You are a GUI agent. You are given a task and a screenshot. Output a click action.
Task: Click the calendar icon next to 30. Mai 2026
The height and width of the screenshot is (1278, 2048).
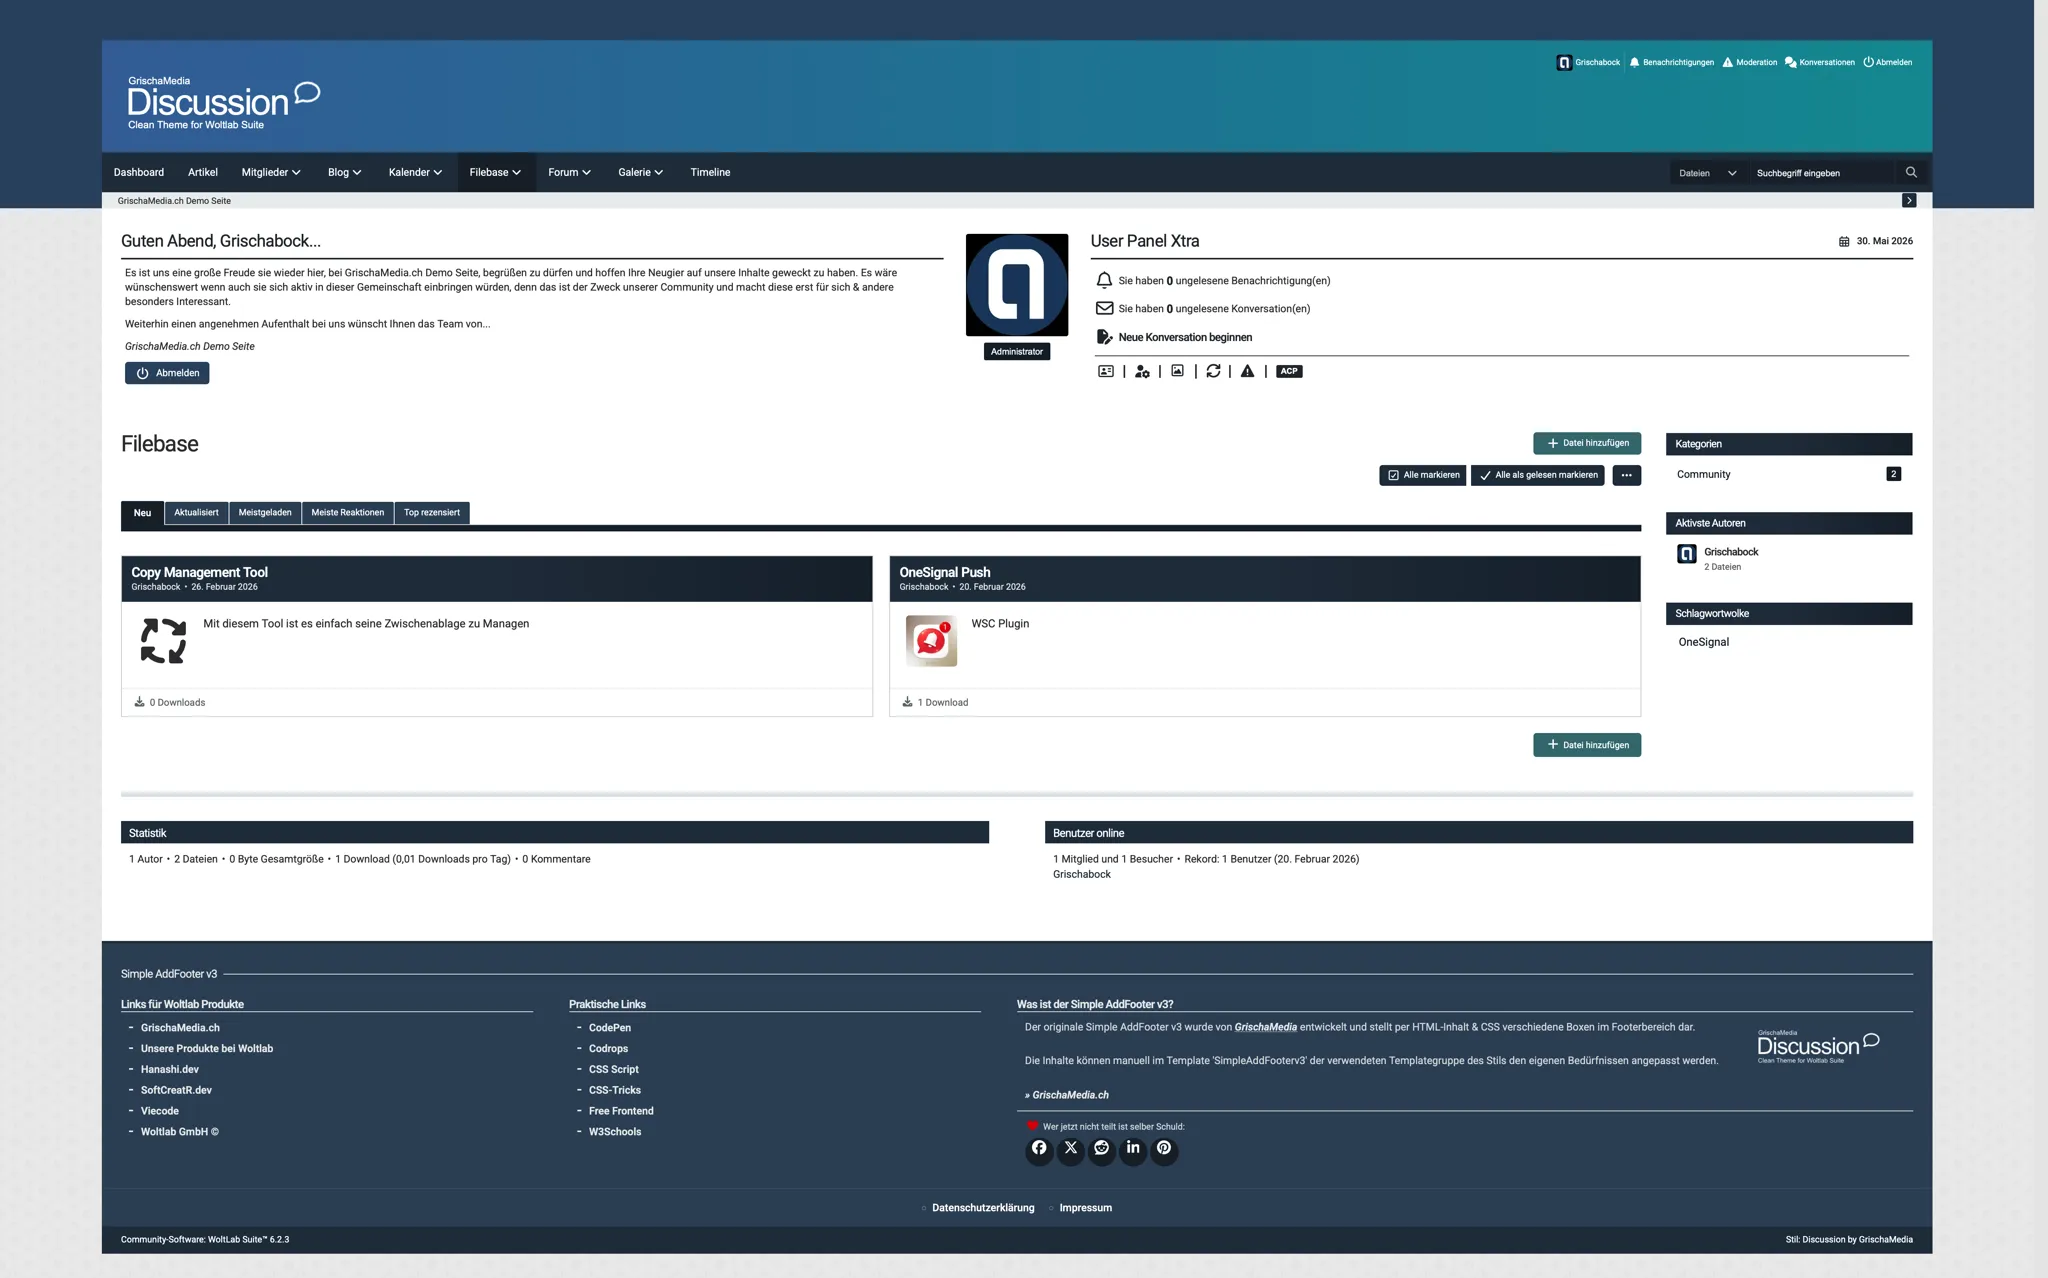click(1844, 241)
